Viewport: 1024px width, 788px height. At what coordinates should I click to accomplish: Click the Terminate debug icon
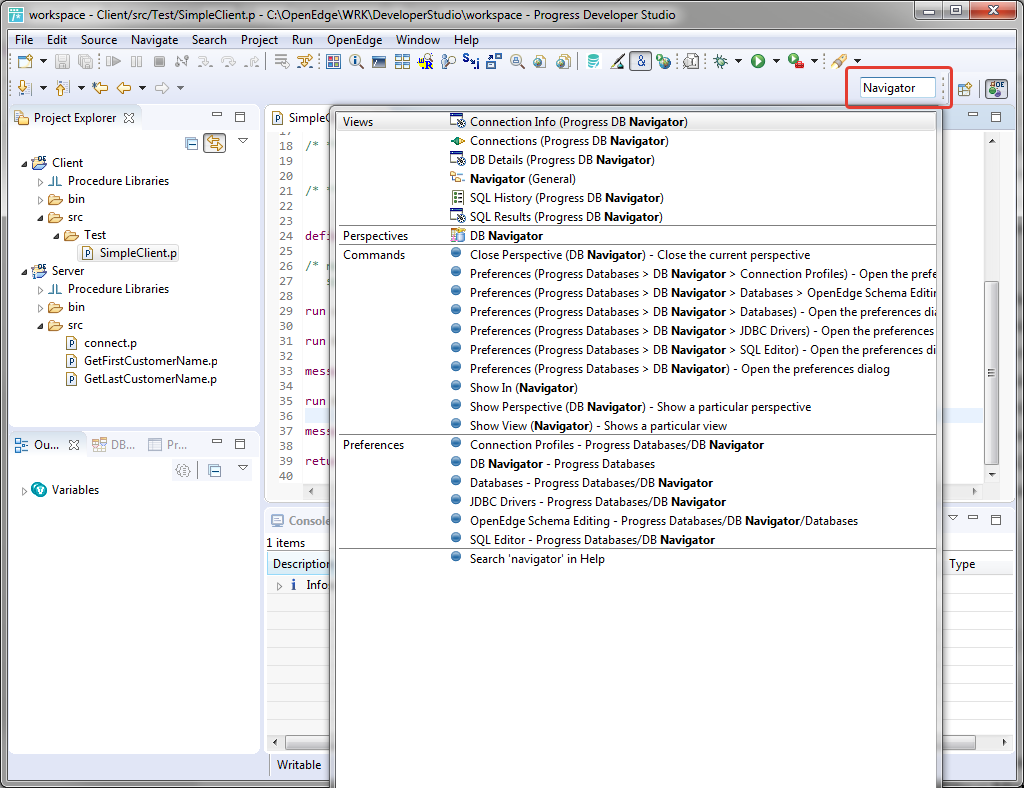click(x=159, y=61)
